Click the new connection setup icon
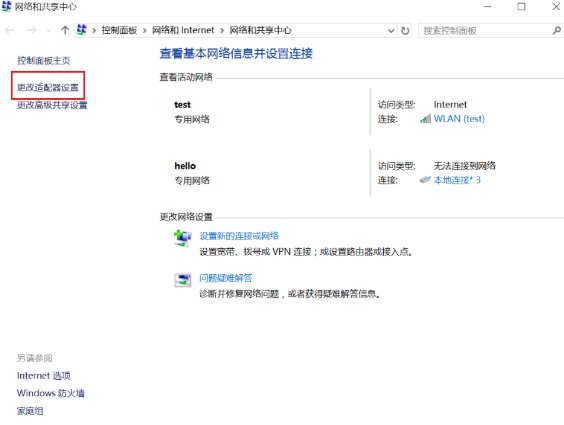 [x=183, y=238]
